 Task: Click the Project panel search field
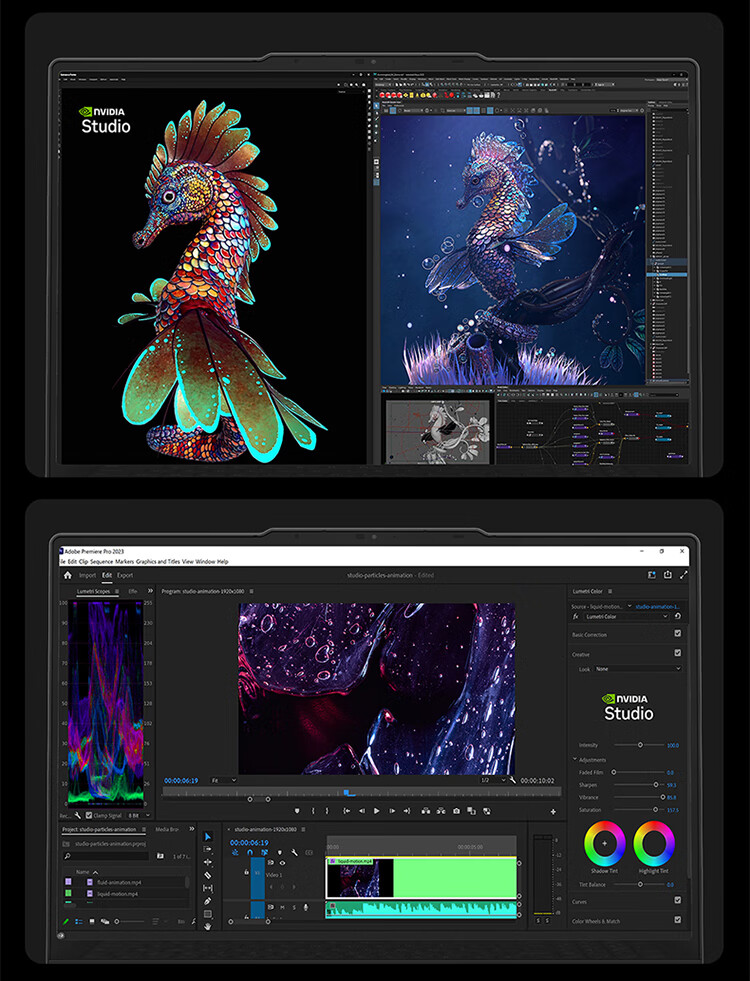pos(106,856)
